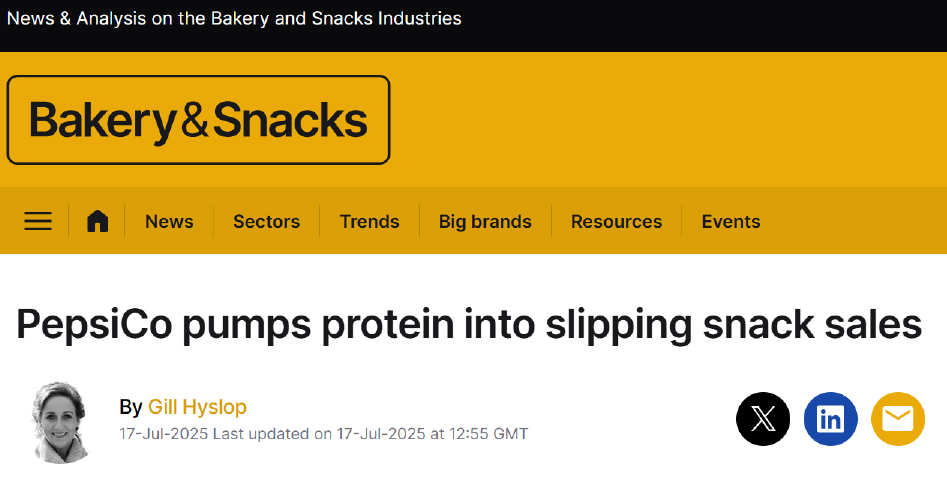Viewport: 947px width, 490px height.
Task: Click the word By before author name
Action: tap(130, 407)
